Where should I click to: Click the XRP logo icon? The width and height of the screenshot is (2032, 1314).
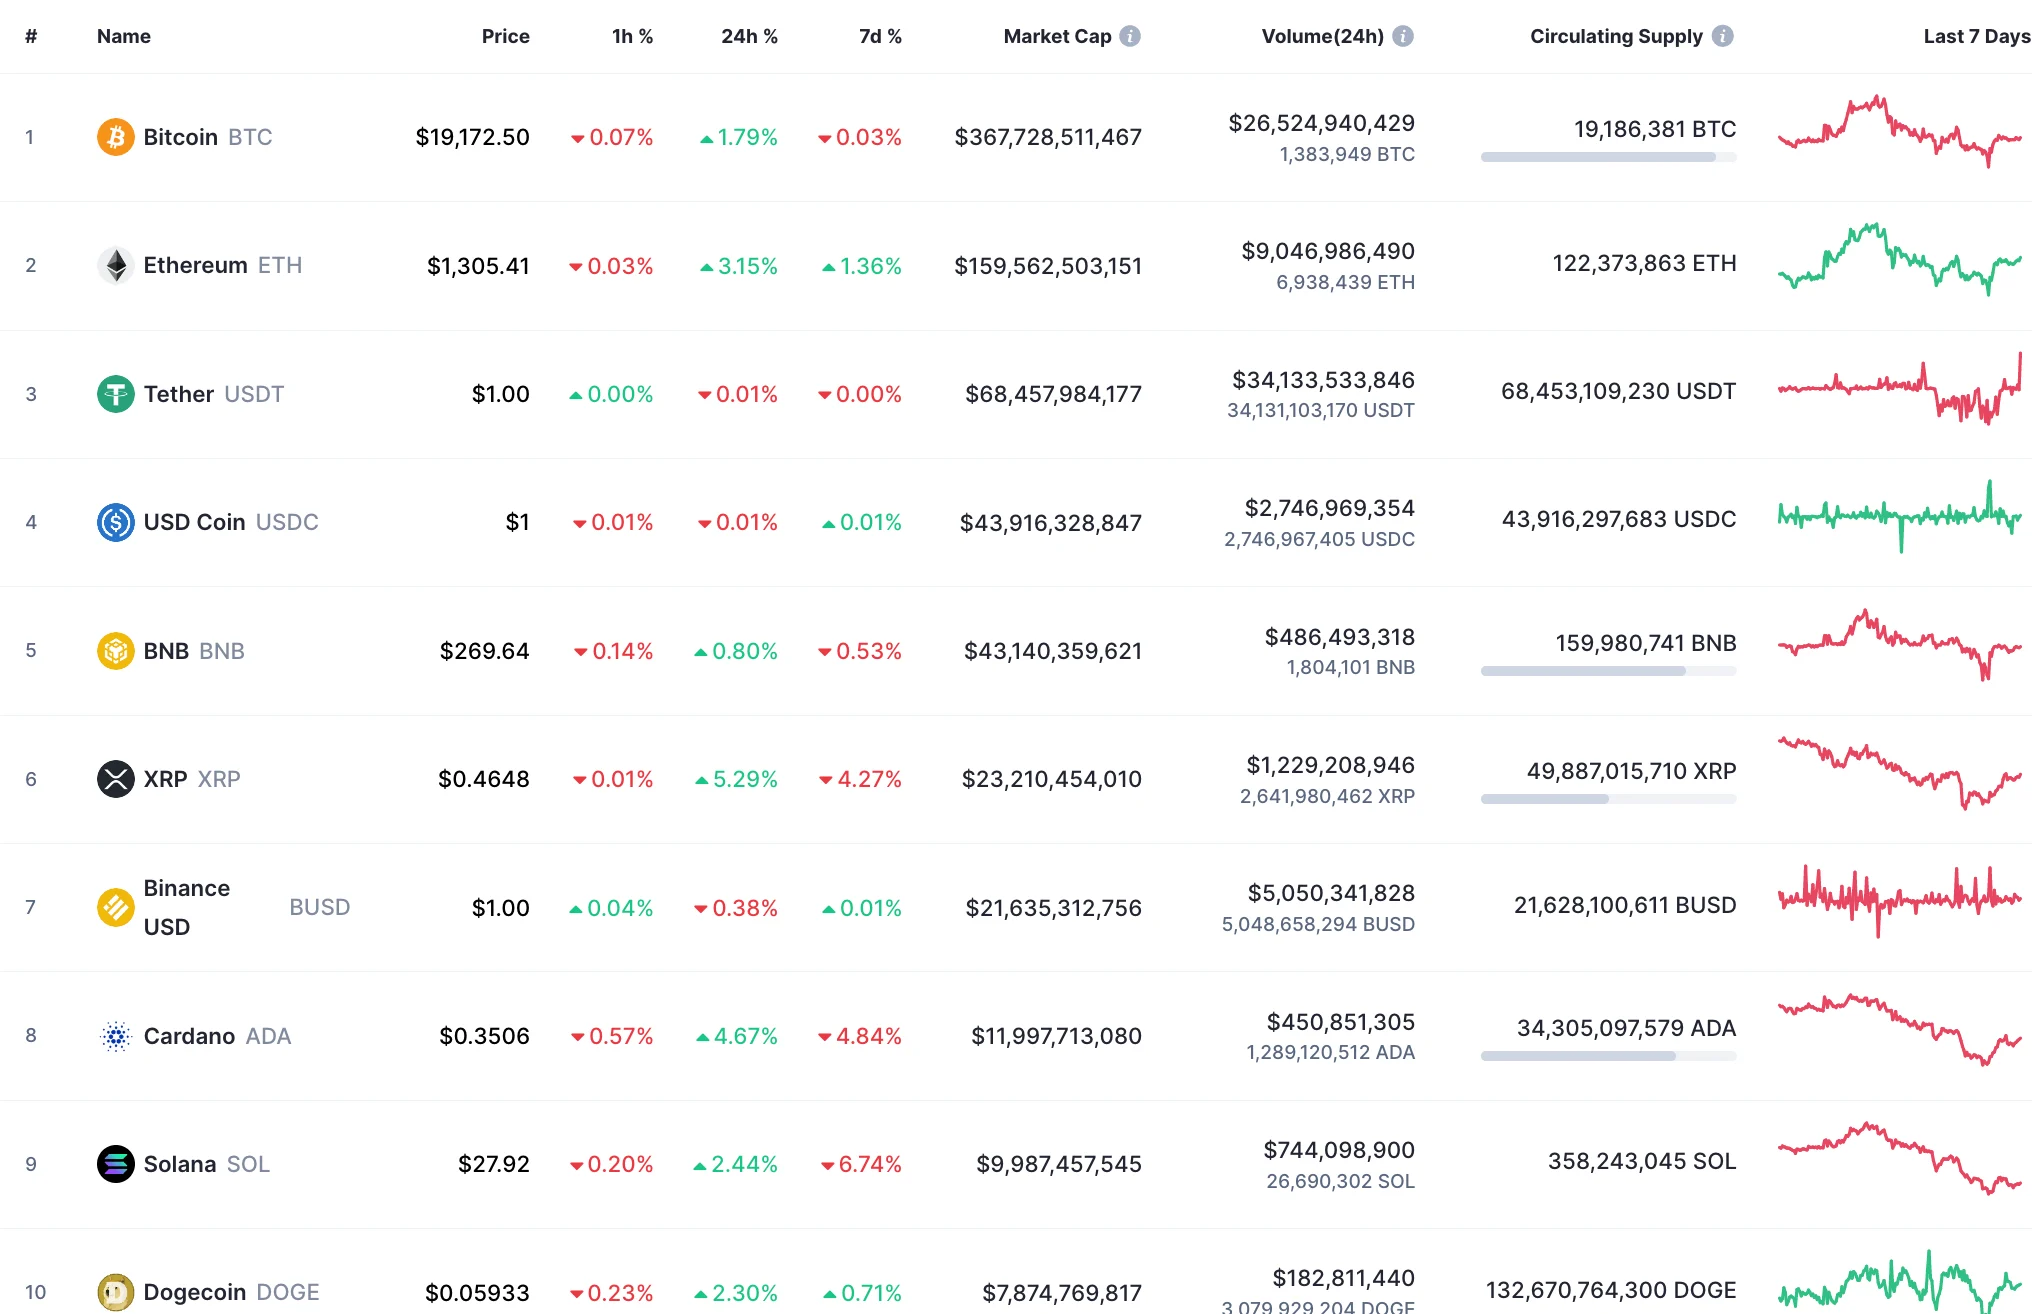coord(116,779)
